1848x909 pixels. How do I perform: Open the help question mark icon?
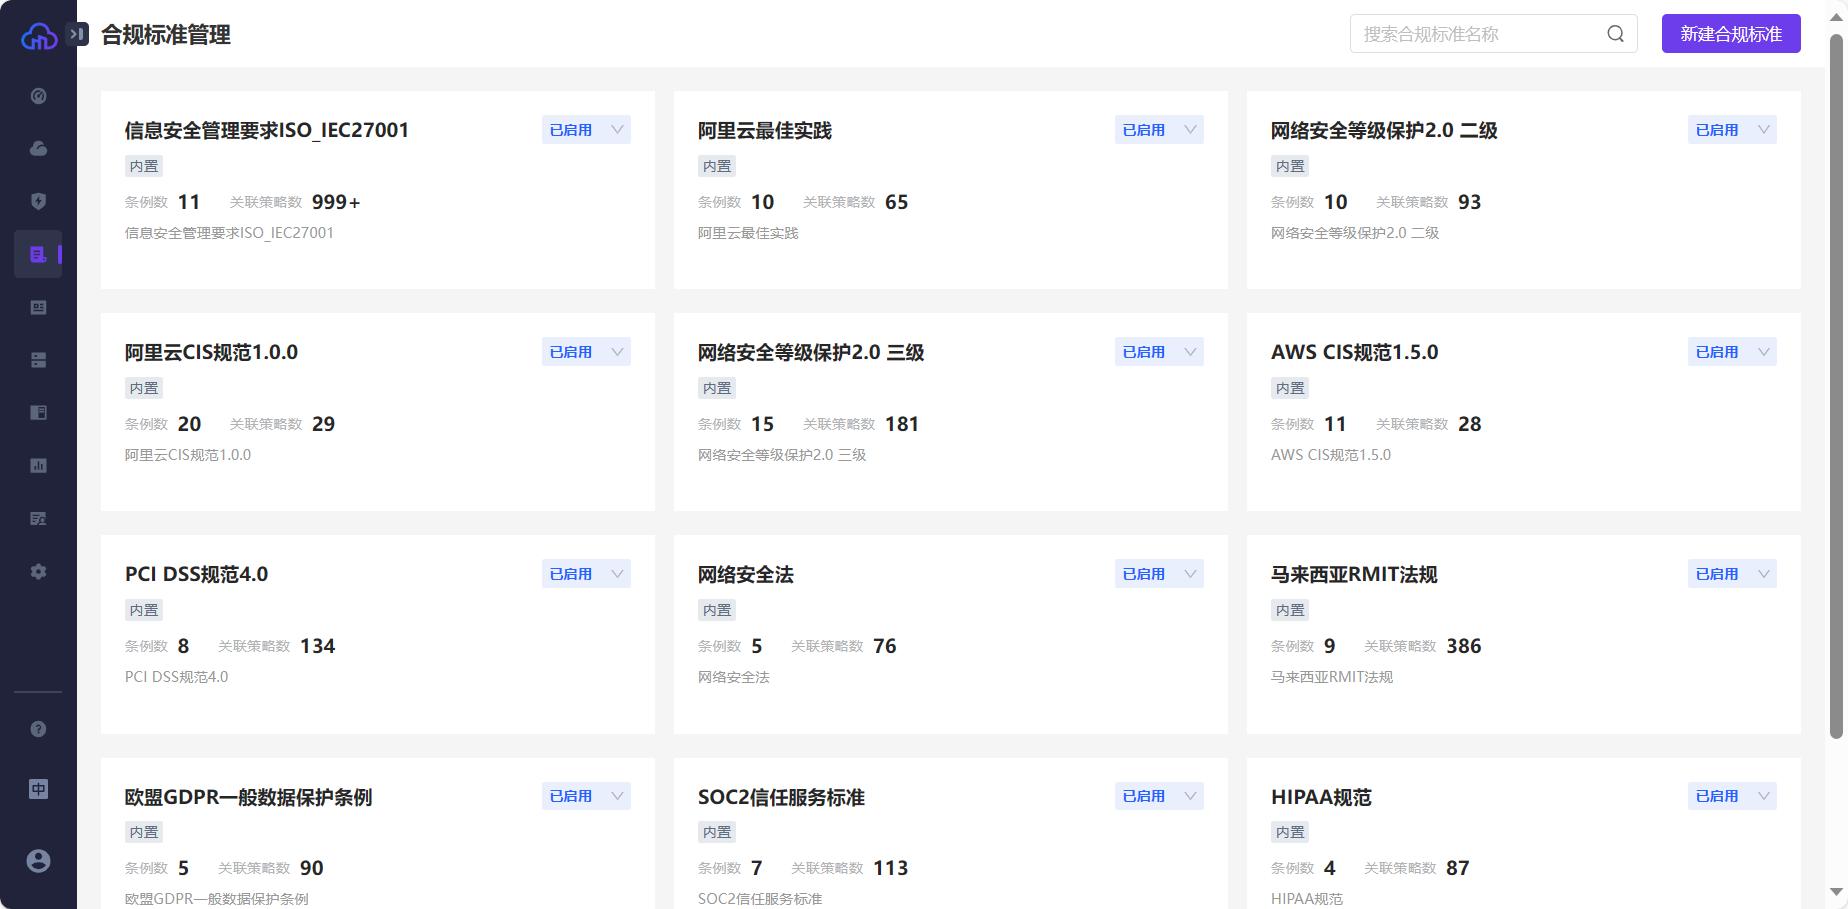tap(38, 729)
